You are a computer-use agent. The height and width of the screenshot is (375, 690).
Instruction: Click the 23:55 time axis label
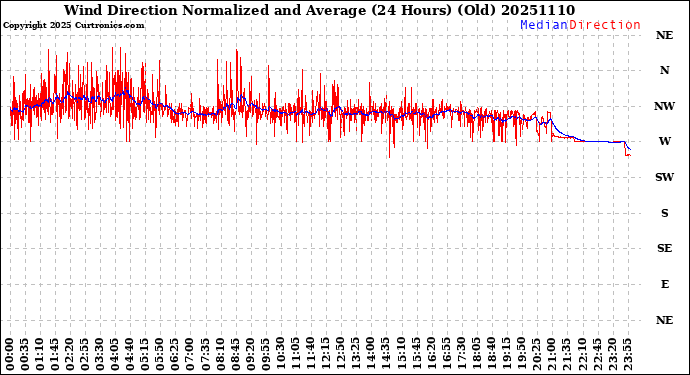tap(627, 354)
